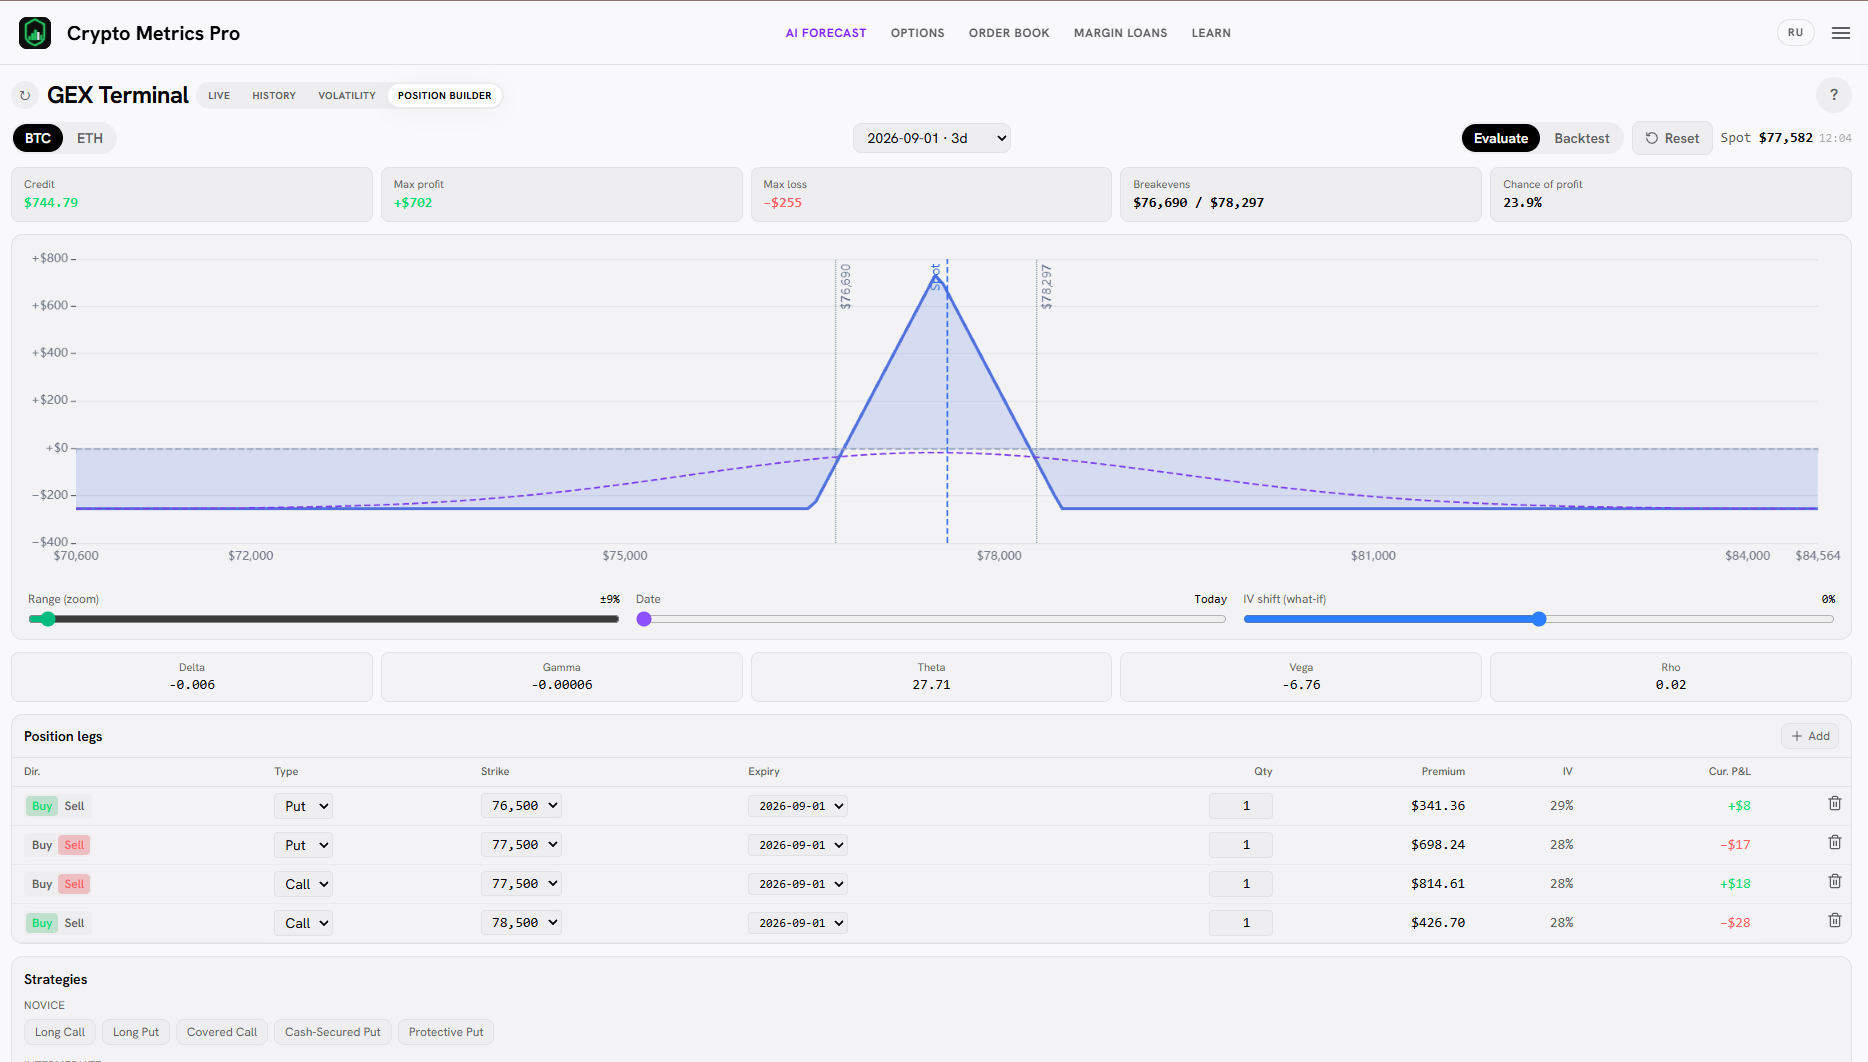Click the $744.79 credit value
The height and width of the screenshot is (1062, 1868).
point(51,203)
